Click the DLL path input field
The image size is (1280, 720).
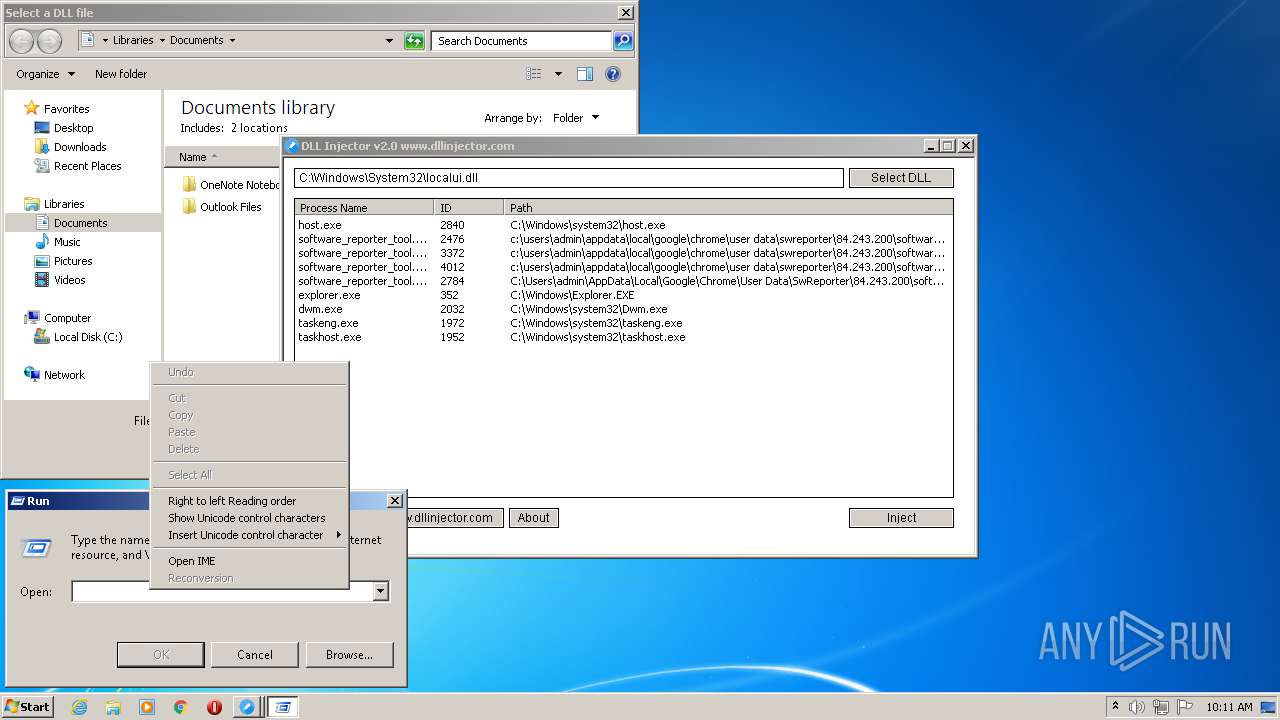point(569,178)
